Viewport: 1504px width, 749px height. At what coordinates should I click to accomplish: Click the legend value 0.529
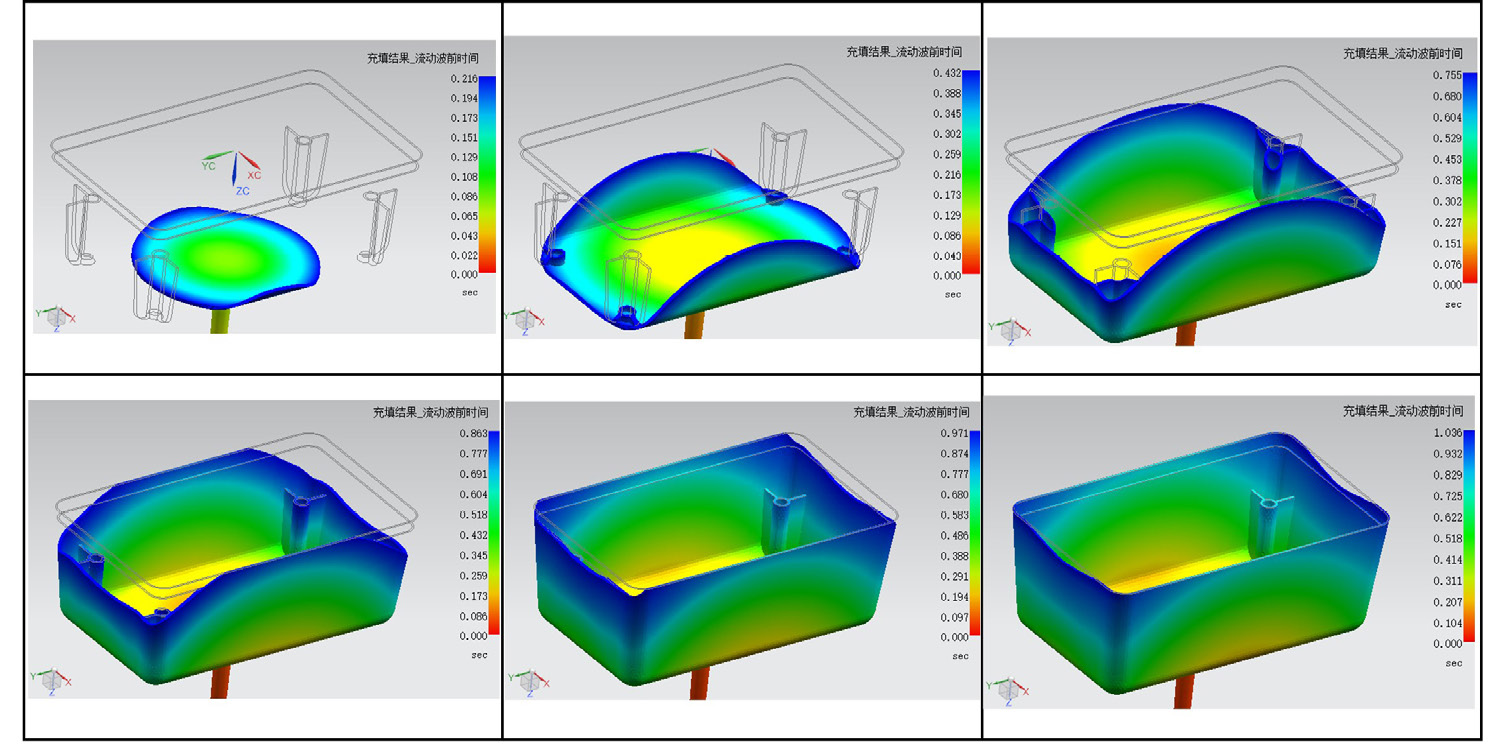(x=1447, y=139)
